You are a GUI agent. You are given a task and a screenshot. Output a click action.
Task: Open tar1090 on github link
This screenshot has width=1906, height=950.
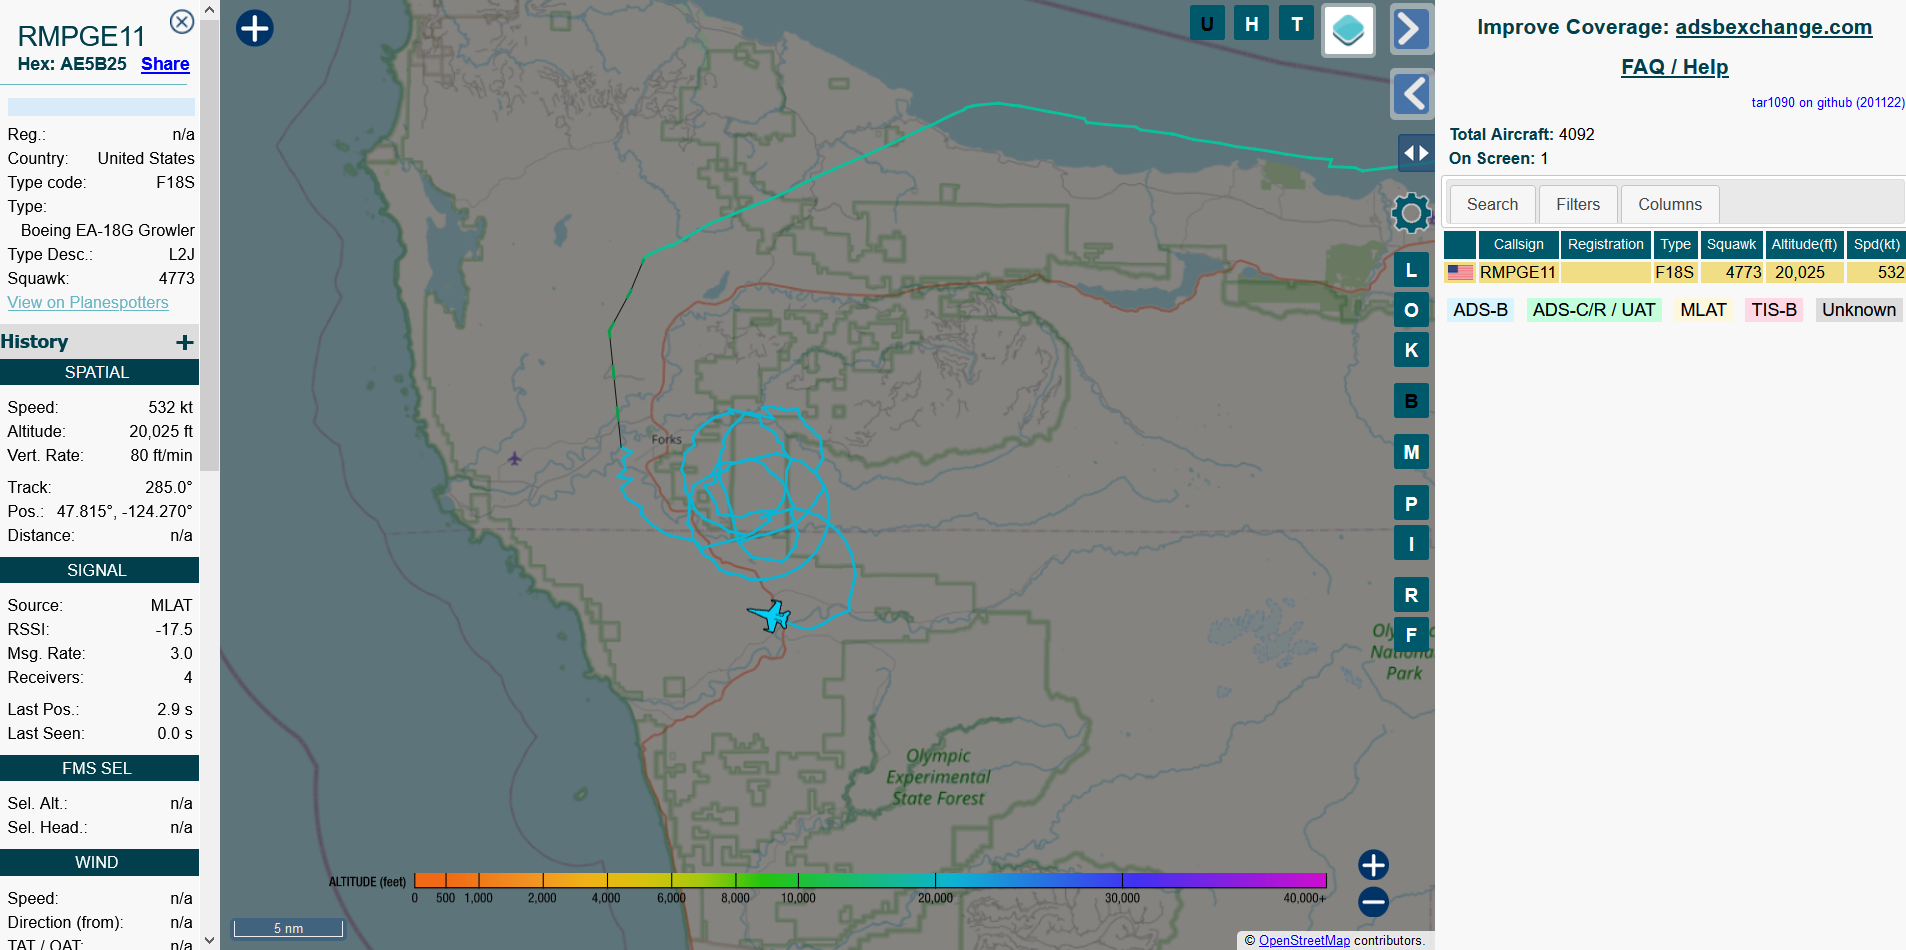(x=1827, y=102)
